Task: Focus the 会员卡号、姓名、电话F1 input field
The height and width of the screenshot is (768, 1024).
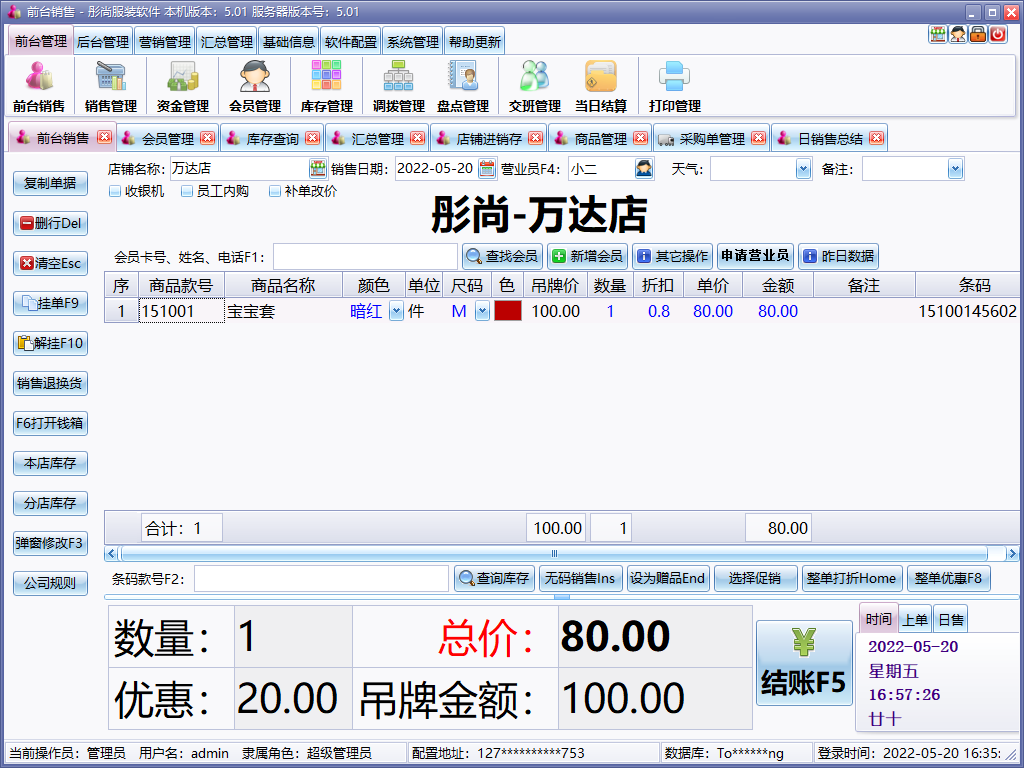Action: point(365,257)
